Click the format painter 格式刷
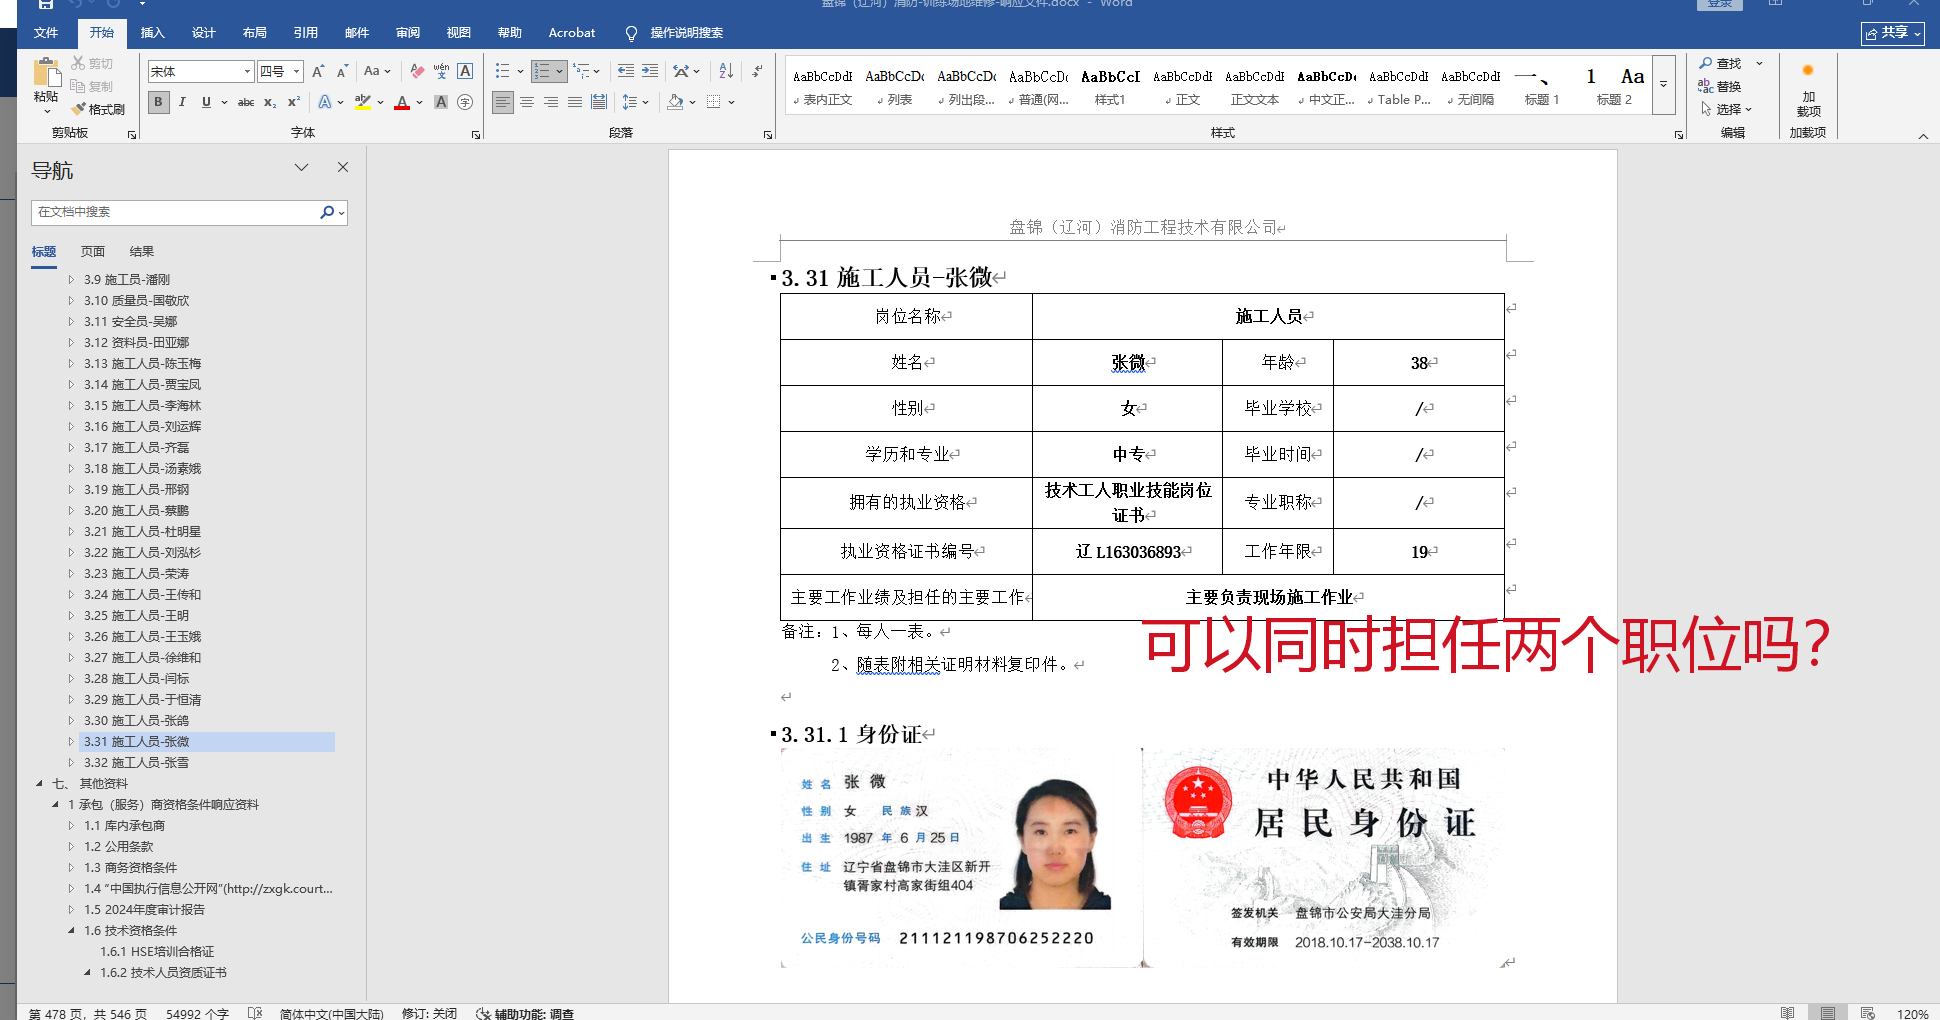1940x1020 pixels. click(x=99, y=109)
